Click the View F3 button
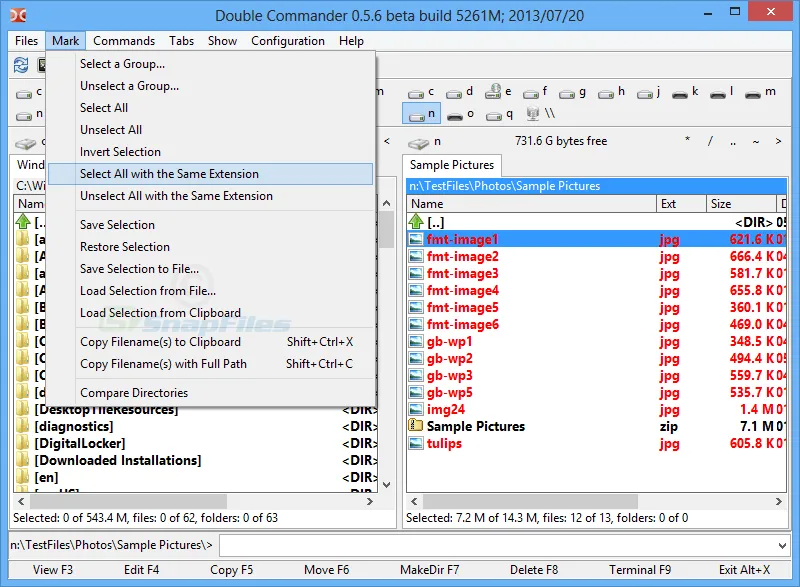This screenshot has width=800, height=587. click(53, 570)
